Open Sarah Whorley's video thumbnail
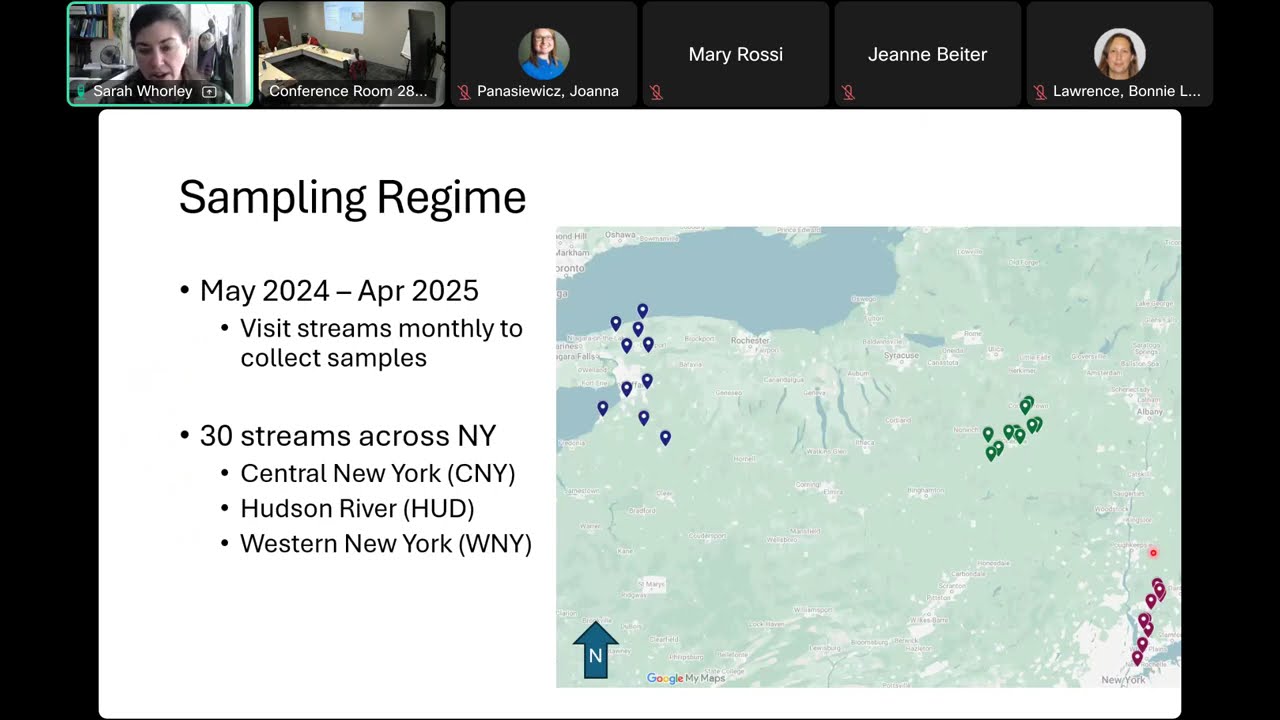Screen dimensions: 1280x720 click(x=160, y=54)
